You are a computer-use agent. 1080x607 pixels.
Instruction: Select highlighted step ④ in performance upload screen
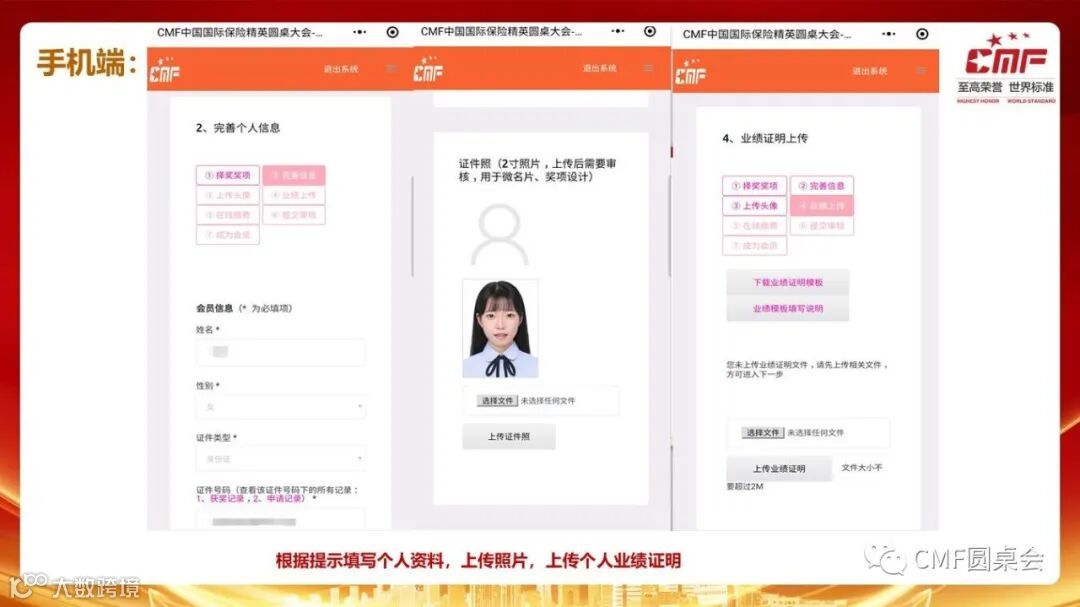point(822,206)
